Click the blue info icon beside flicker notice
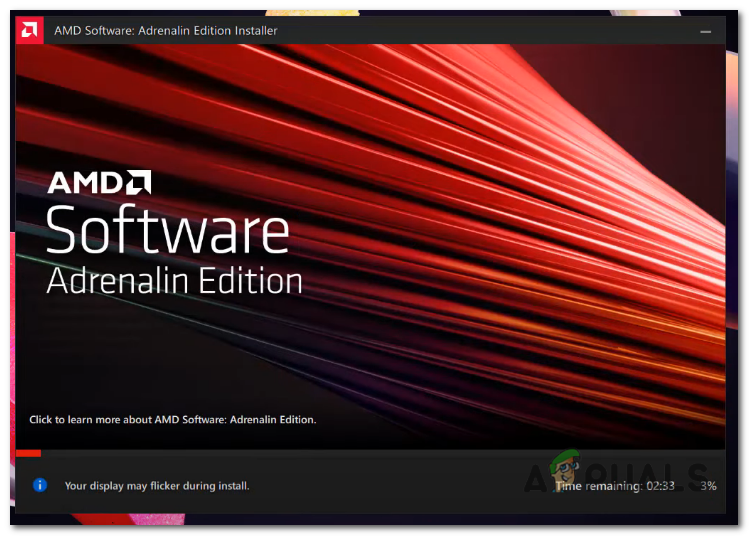The width and height of the screenshot is (749, 536). [x=40, y=485]
